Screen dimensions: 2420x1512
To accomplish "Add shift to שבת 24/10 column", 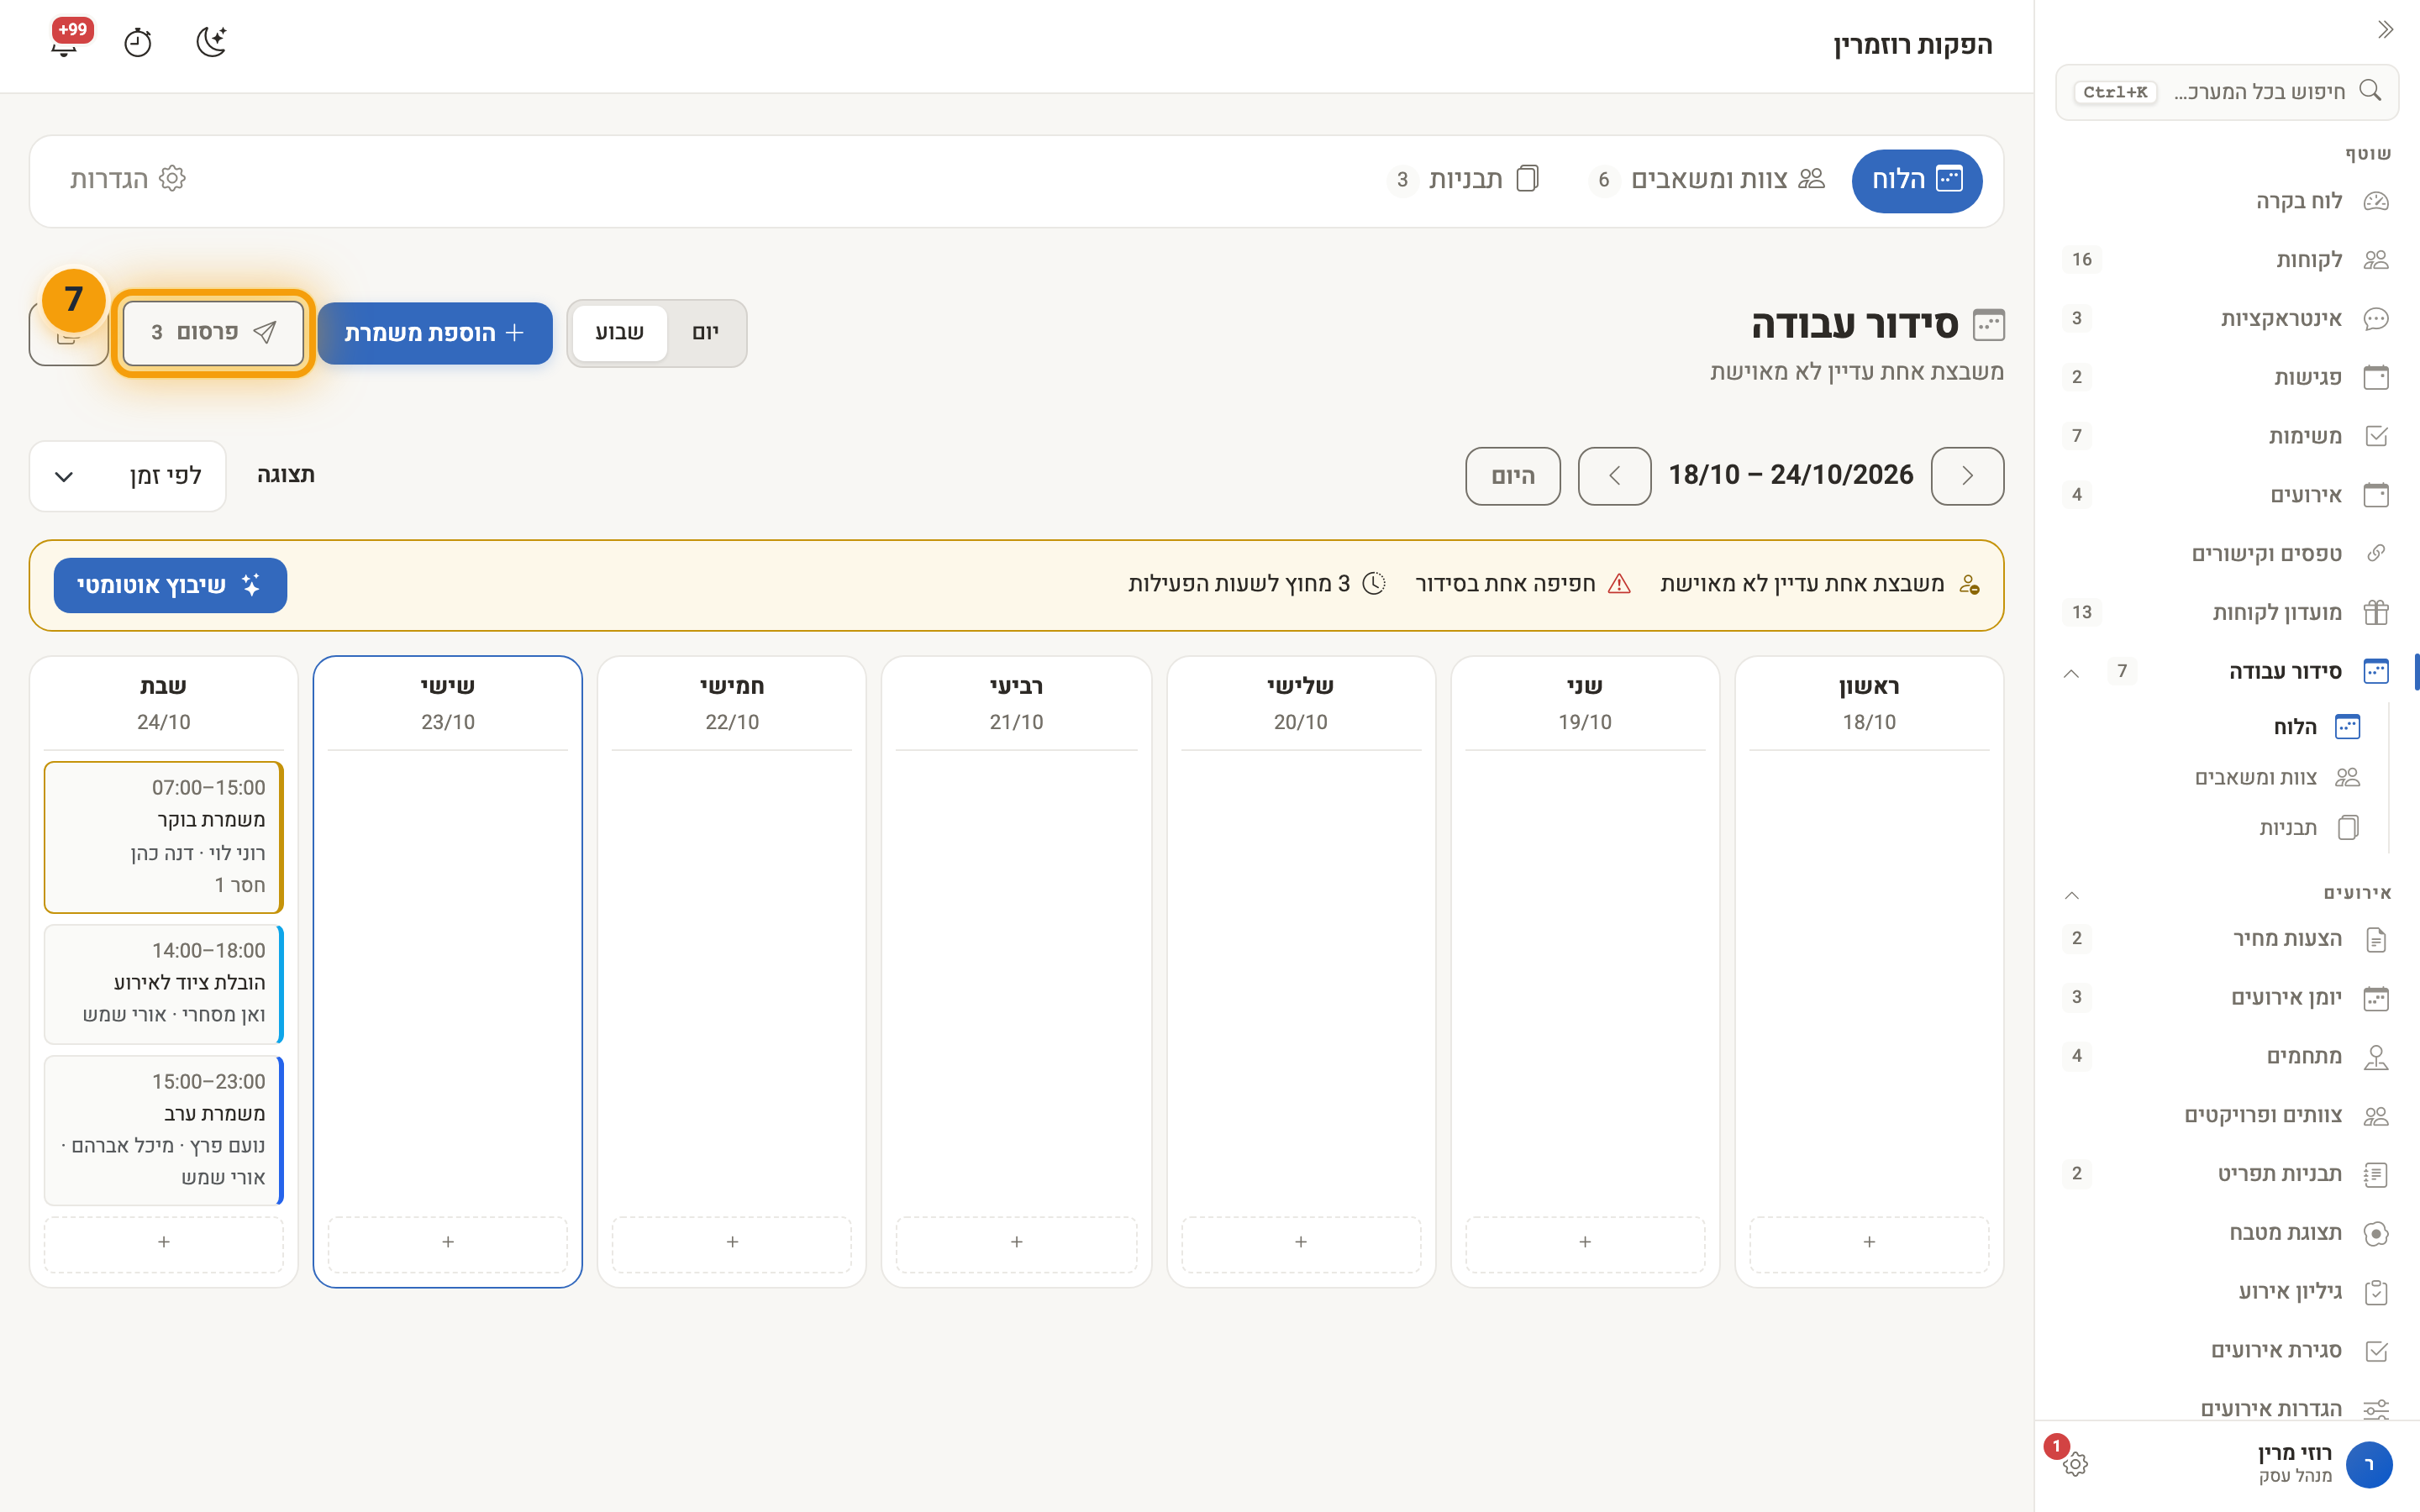I will [x=164, y=1242].
